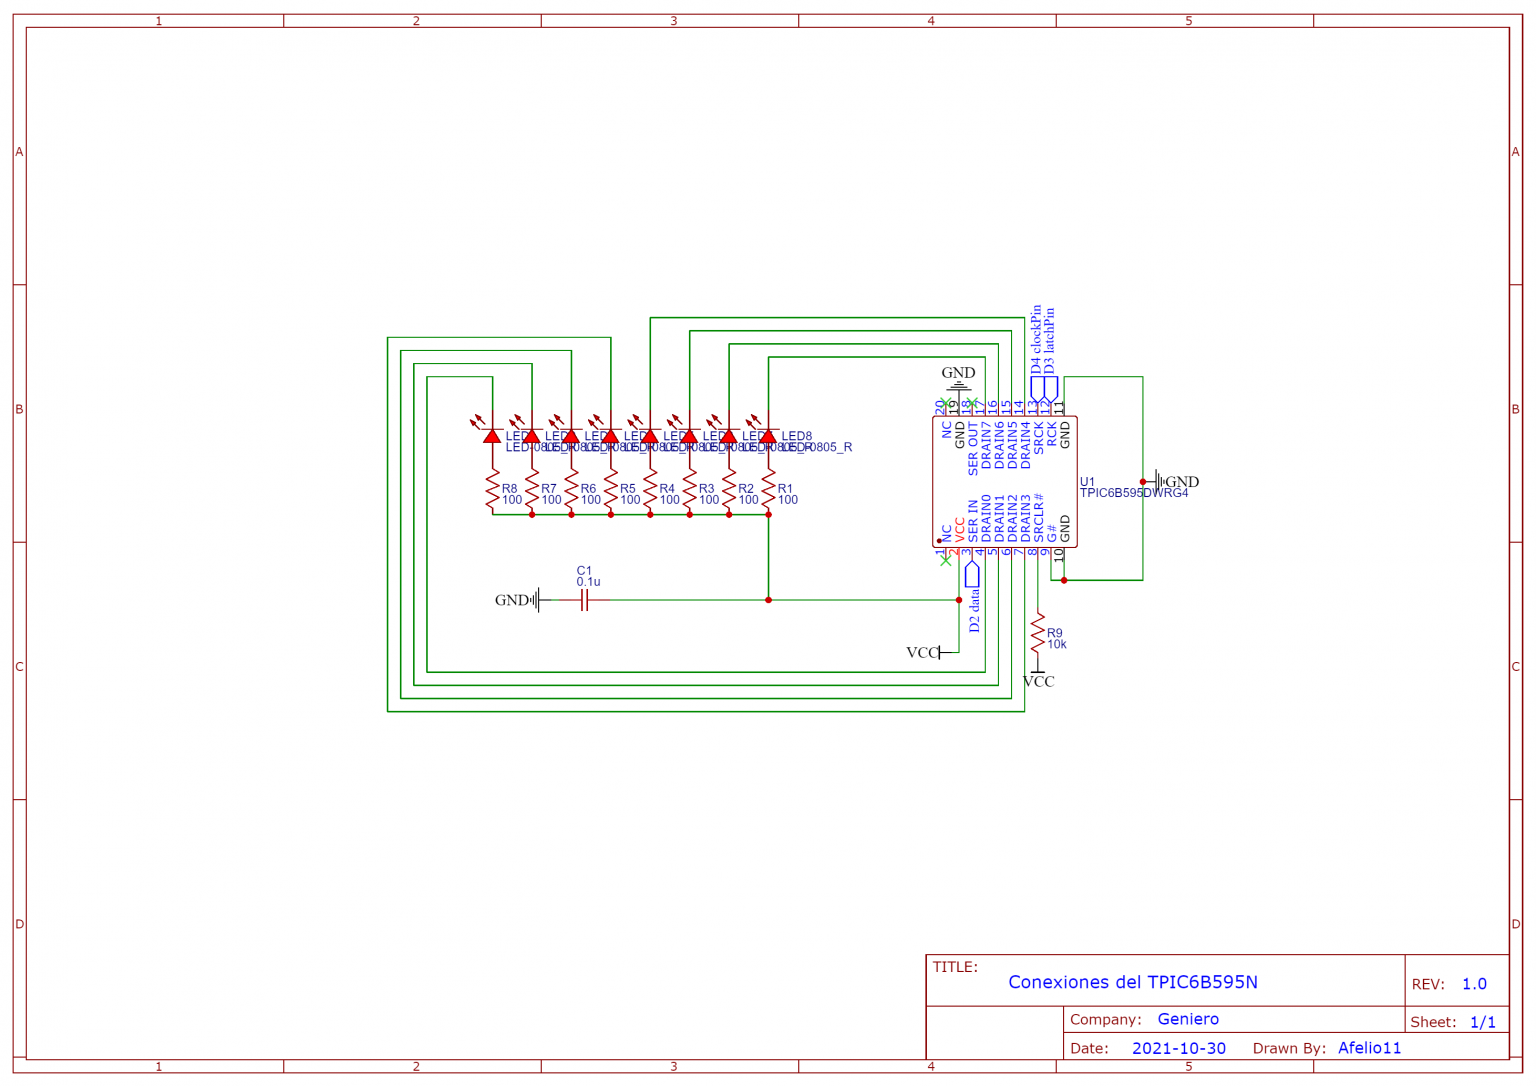The image size is (1536, 1086).
Task: Select the drawn by name Afelio11
Action: [x=1370, y=1048]
